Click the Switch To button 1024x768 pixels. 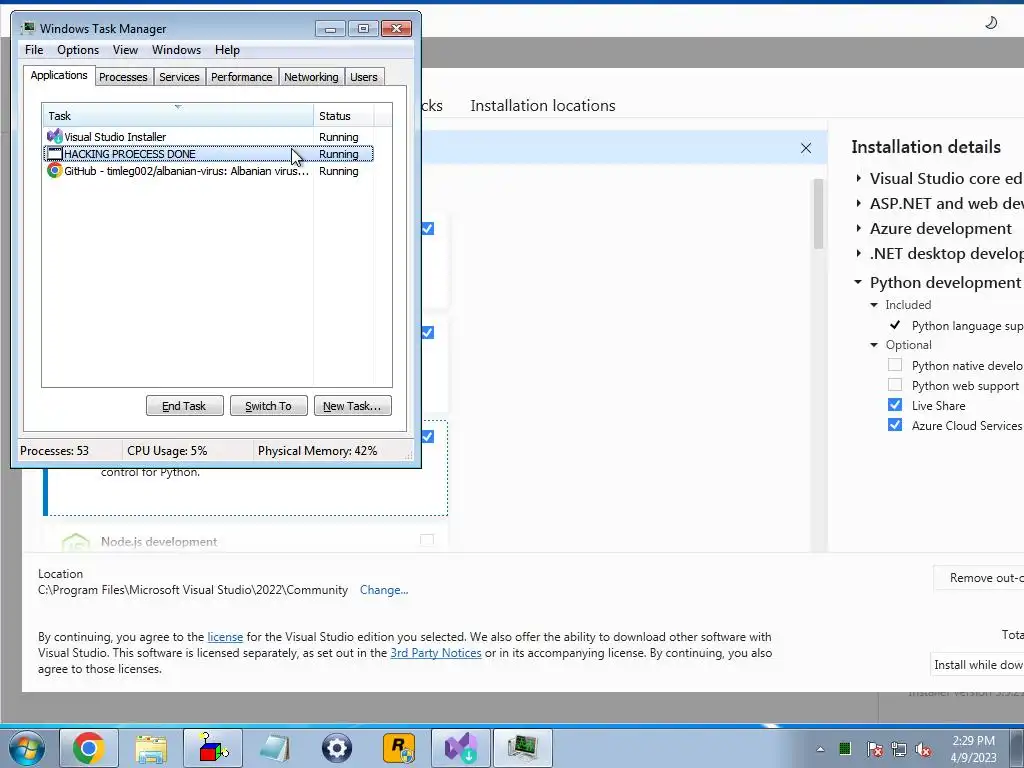[268, 406]
